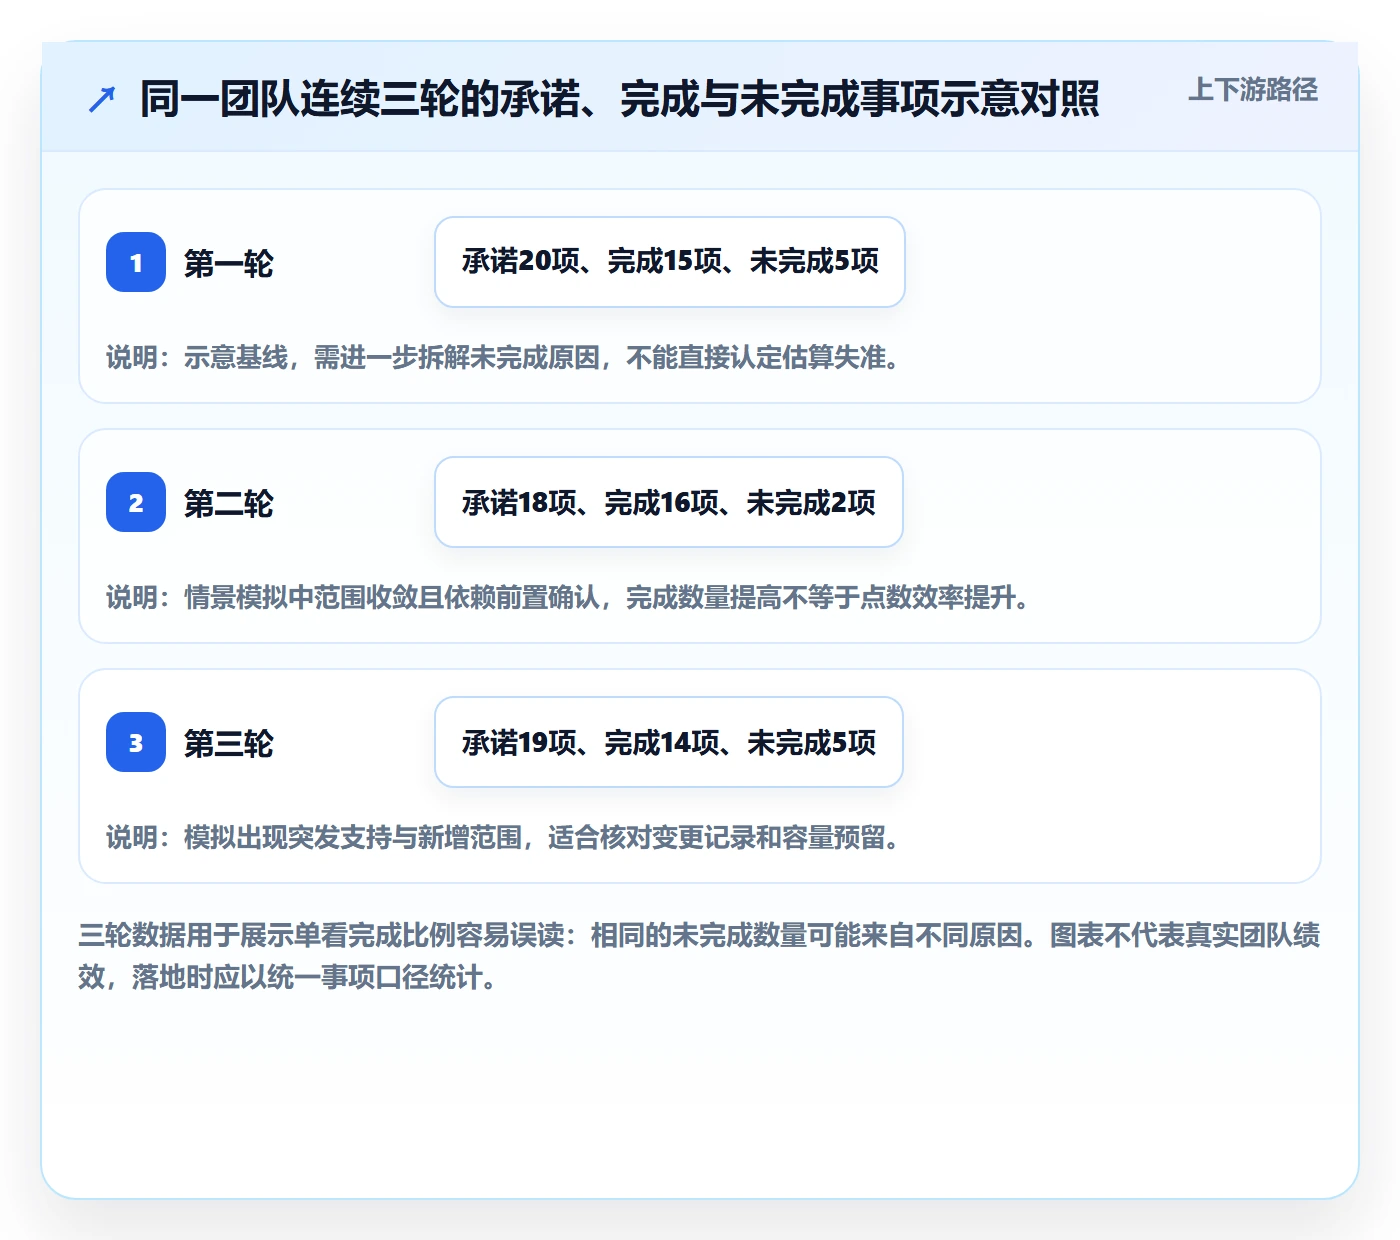This screenshot has height=1240, width=1400.
Task: Click the 承诺20项、完成15项、未完成5项 box
Action: point(670,262)
